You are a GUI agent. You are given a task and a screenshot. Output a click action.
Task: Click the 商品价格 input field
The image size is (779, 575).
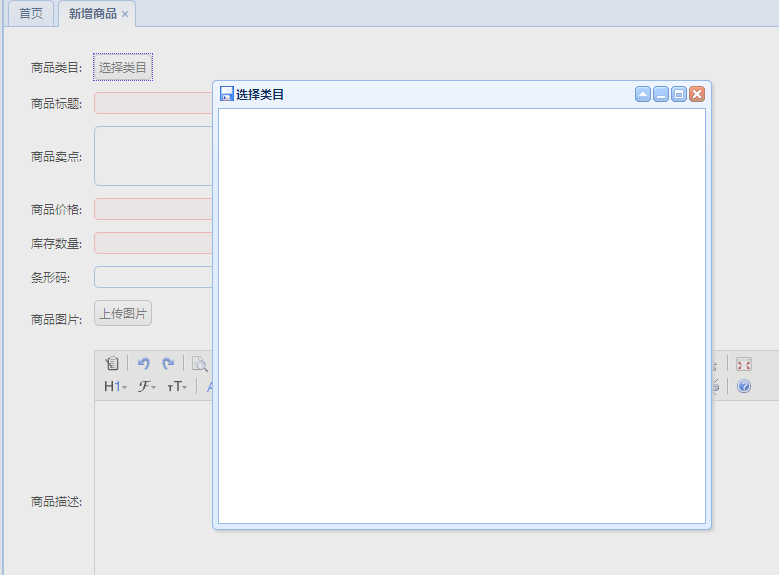click(x=153, y=209)
